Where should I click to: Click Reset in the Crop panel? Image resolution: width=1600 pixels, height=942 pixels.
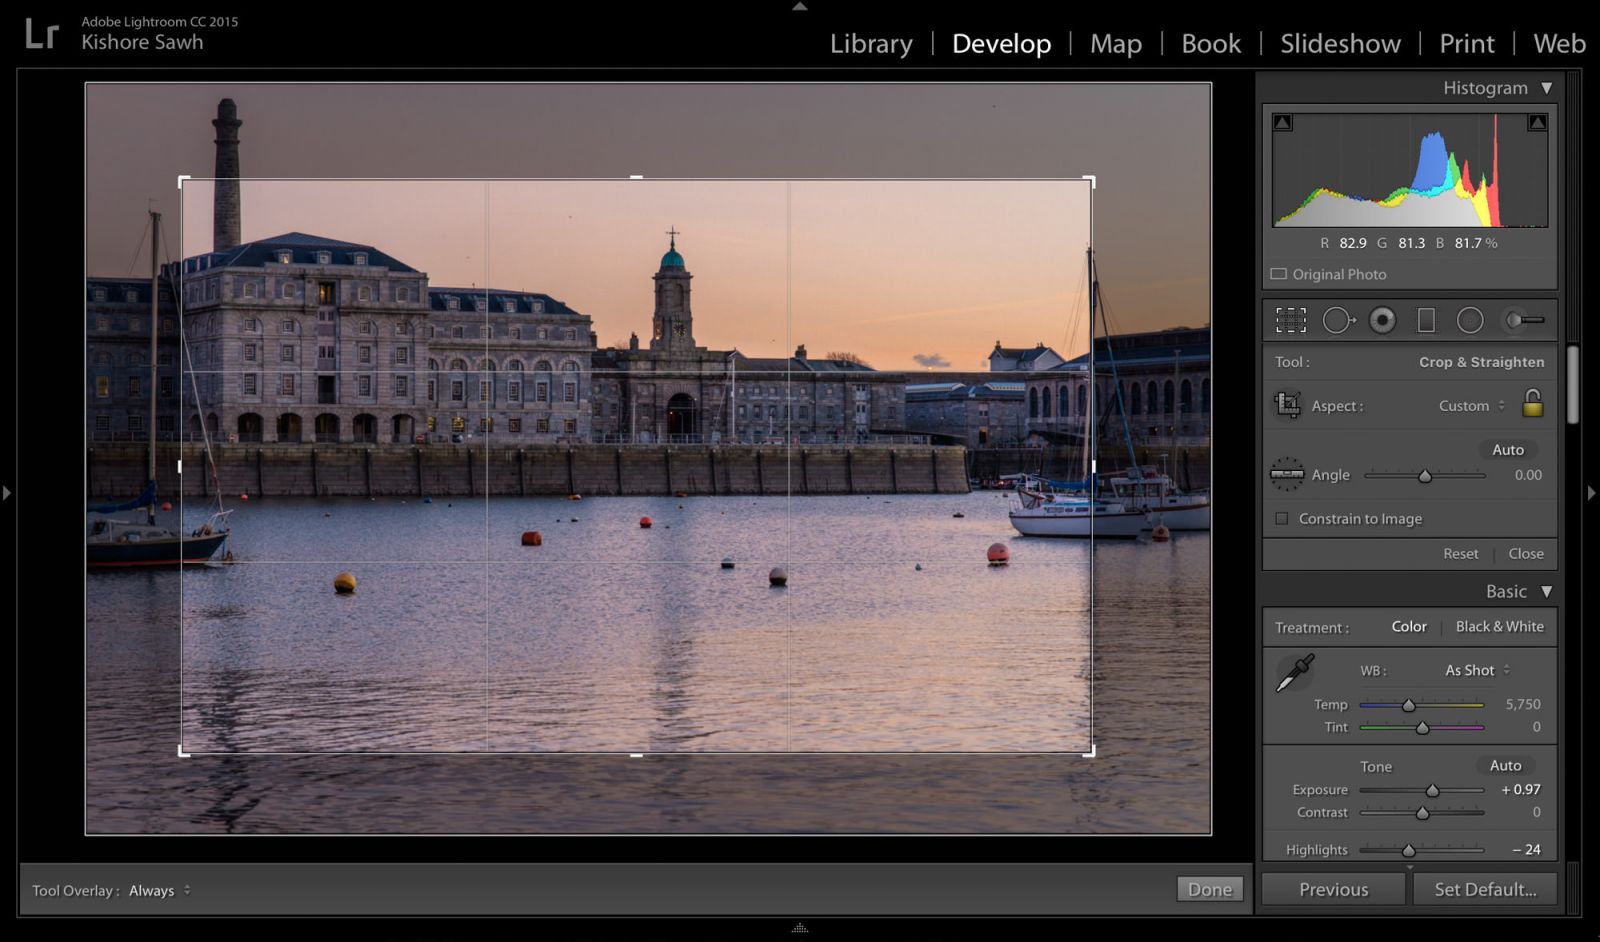[x=1460, y=553]
